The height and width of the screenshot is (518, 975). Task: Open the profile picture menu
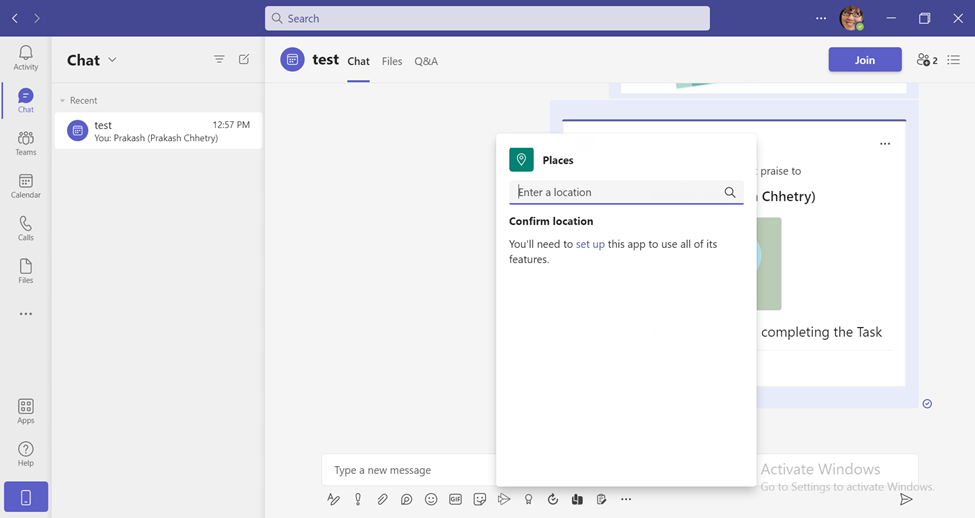[851, 18]
